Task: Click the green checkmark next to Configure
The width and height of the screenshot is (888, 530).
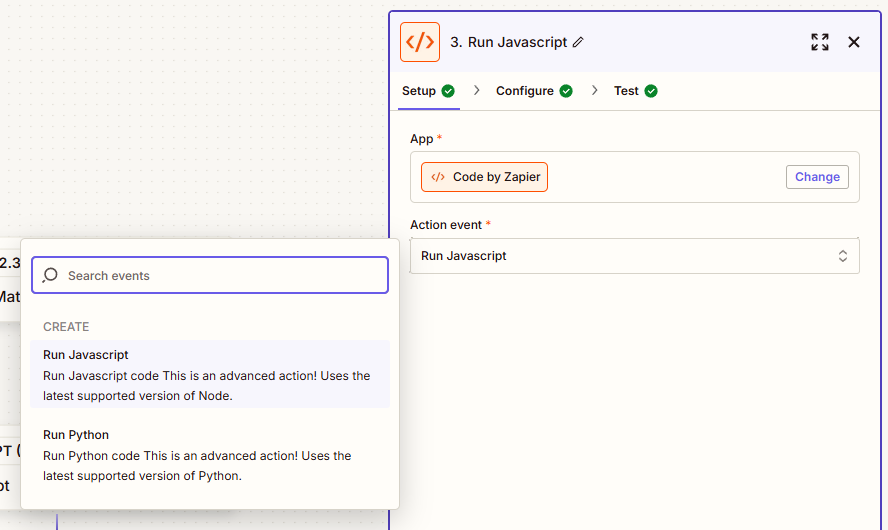Action: coord(566,91)
